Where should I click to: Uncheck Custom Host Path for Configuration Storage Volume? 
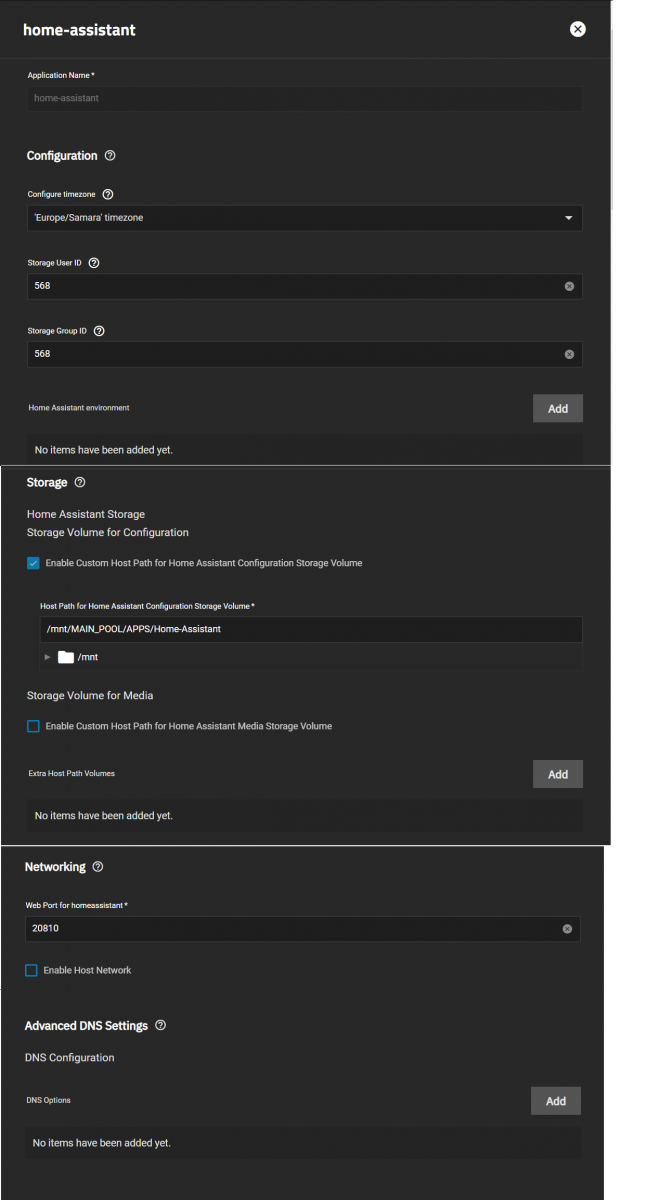(x=33, y=563)
